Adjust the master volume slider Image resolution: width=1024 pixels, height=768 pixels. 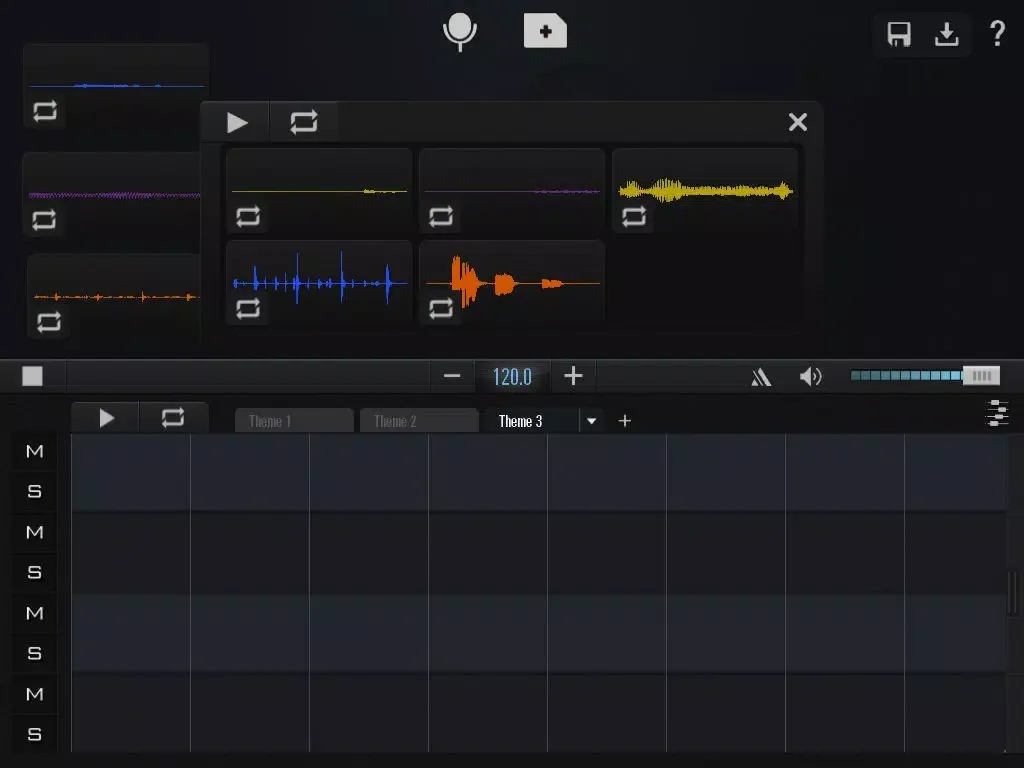point(925,376)
